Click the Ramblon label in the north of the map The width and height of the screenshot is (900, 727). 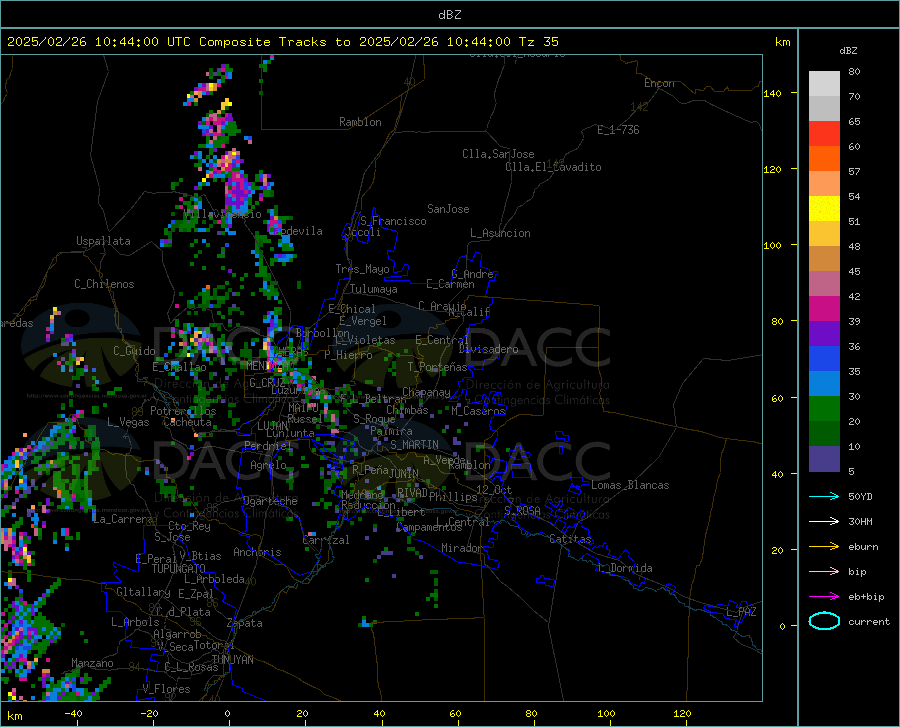click(x=360, y=122)
